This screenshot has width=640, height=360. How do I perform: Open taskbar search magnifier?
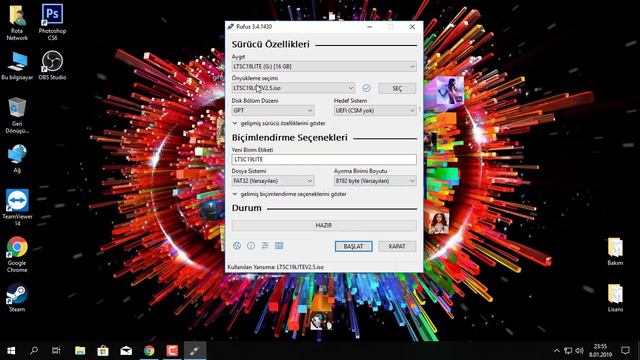tap(34, 351)
